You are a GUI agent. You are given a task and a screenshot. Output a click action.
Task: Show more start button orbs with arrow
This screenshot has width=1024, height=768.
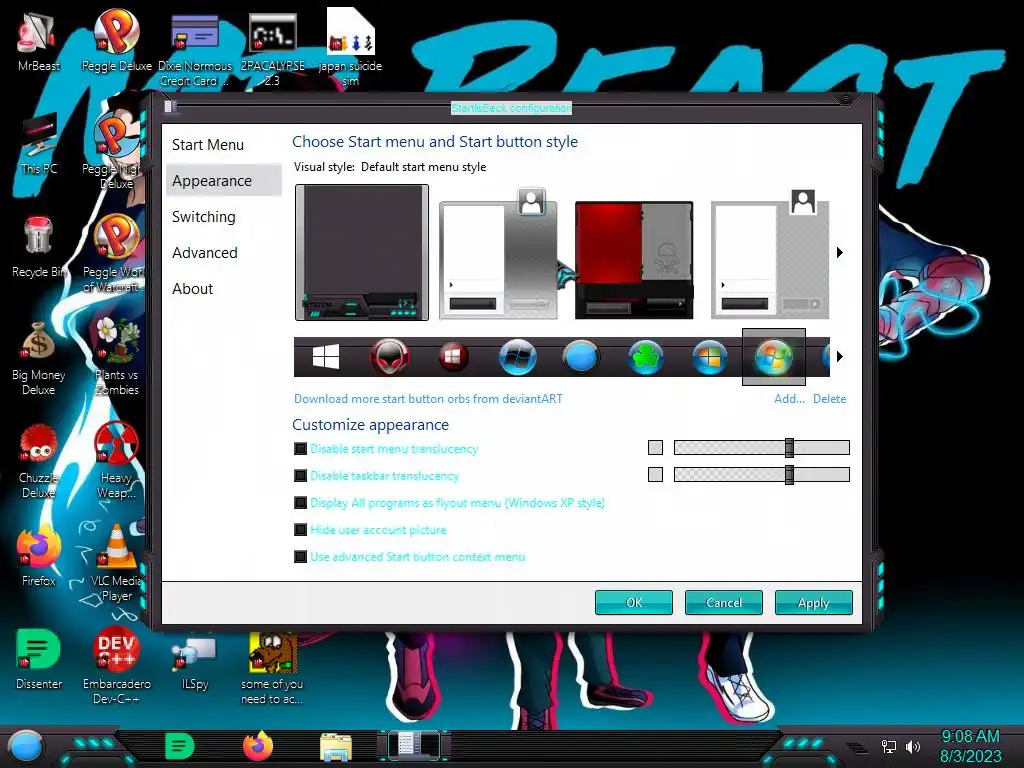tap(840, 357)
